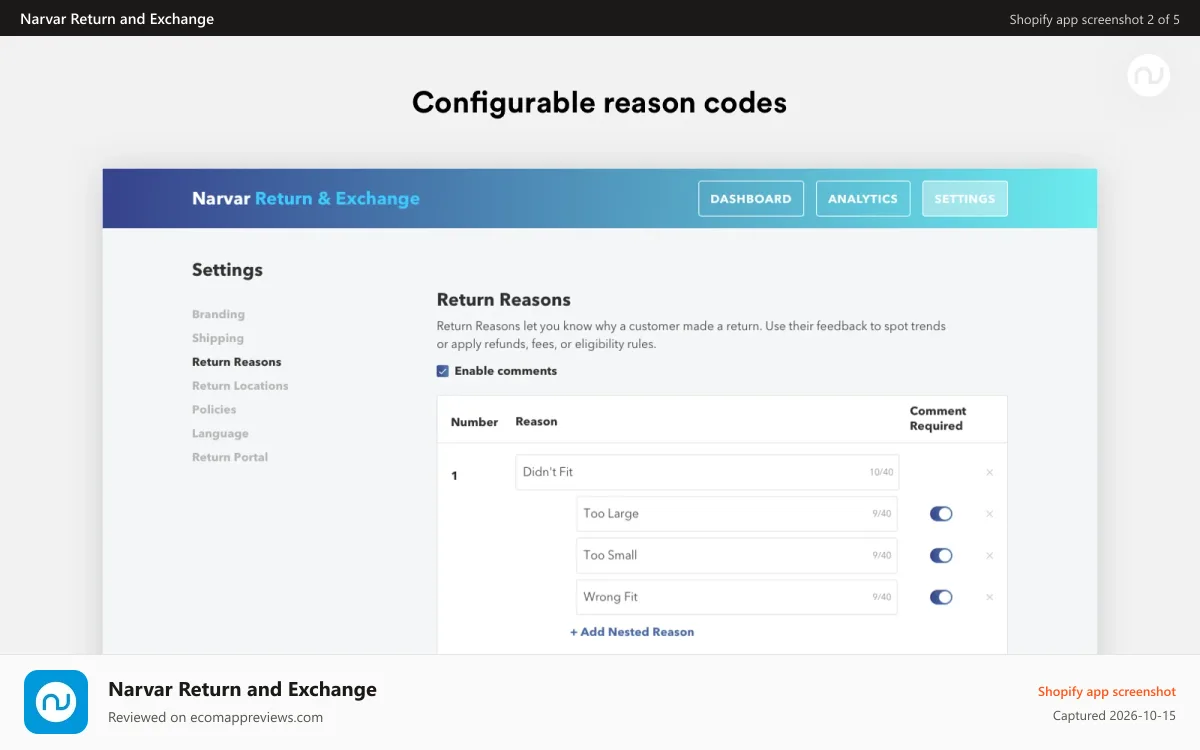Open Return Locations settings
Screen dimensions: 1200x750
point(240,386)
